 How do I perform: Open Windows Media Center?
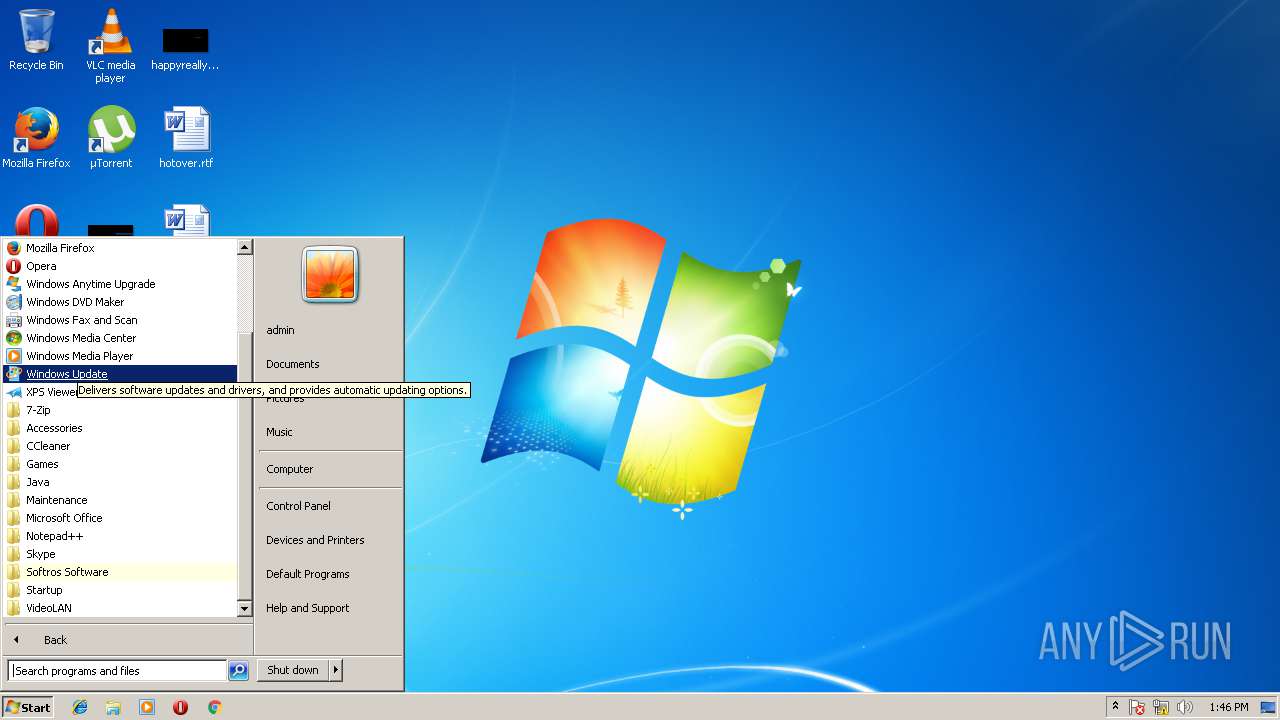[120, 338]
